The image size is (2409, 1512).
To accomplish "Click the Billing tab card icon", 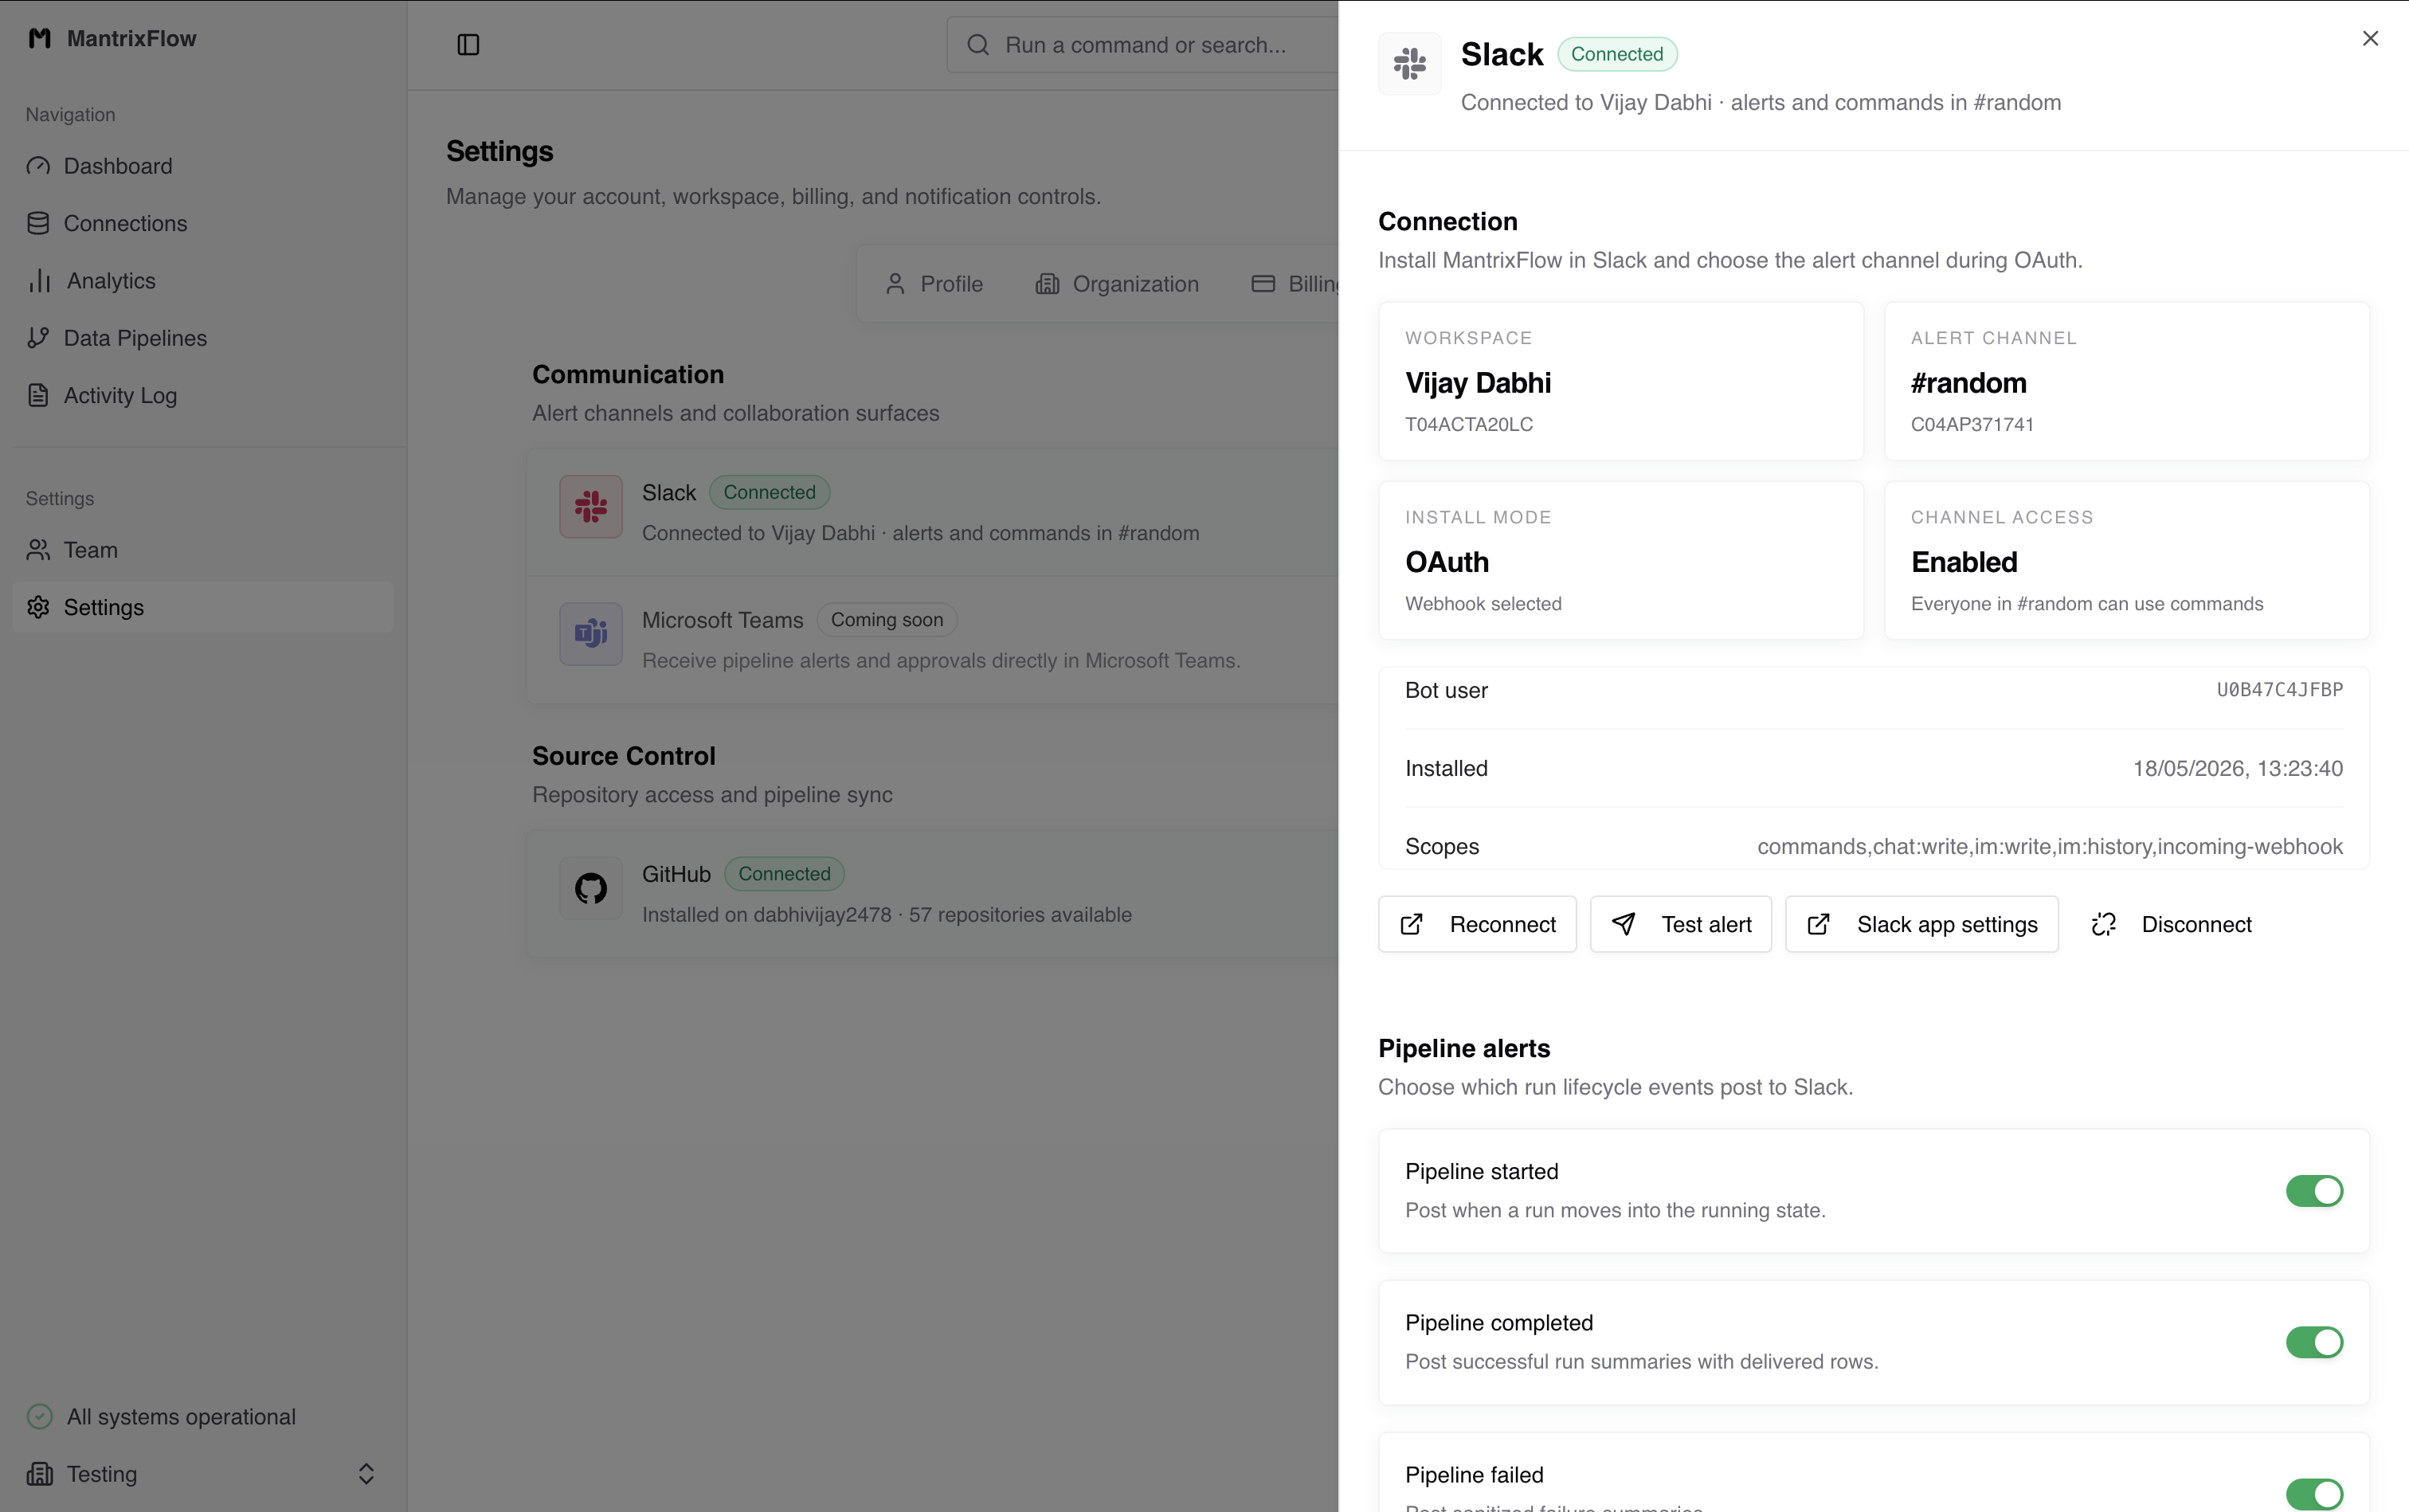I will tap(1263, 284).
